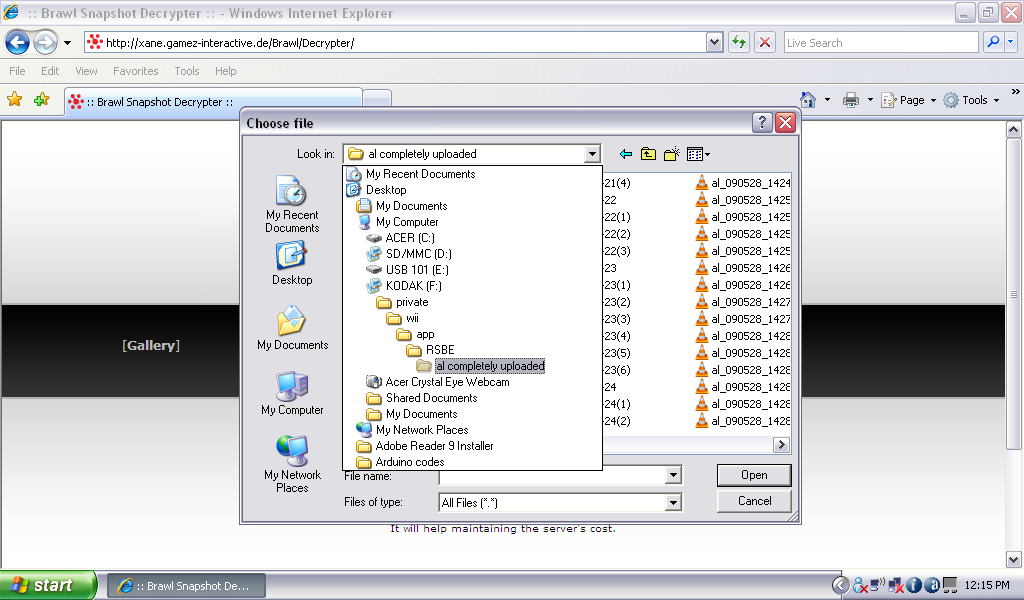1024x600 pixels.
Task: Click the File name text field
Action: pos(552,475)
